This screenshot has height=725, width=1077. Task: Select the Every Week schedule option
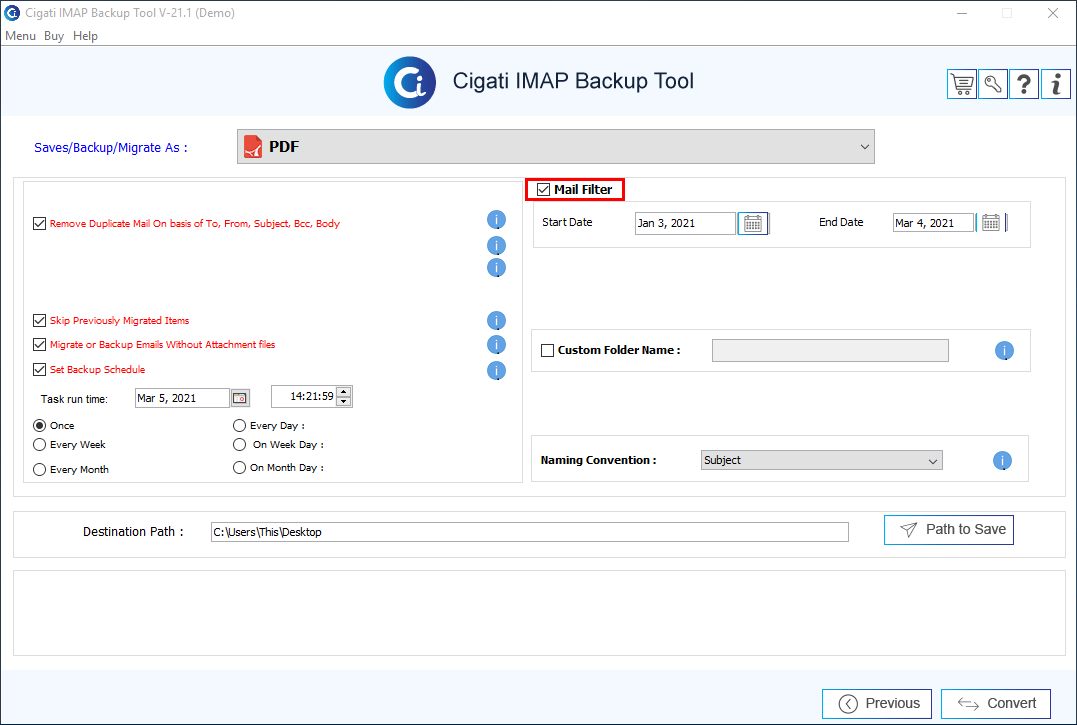click(x=40, y=445)
